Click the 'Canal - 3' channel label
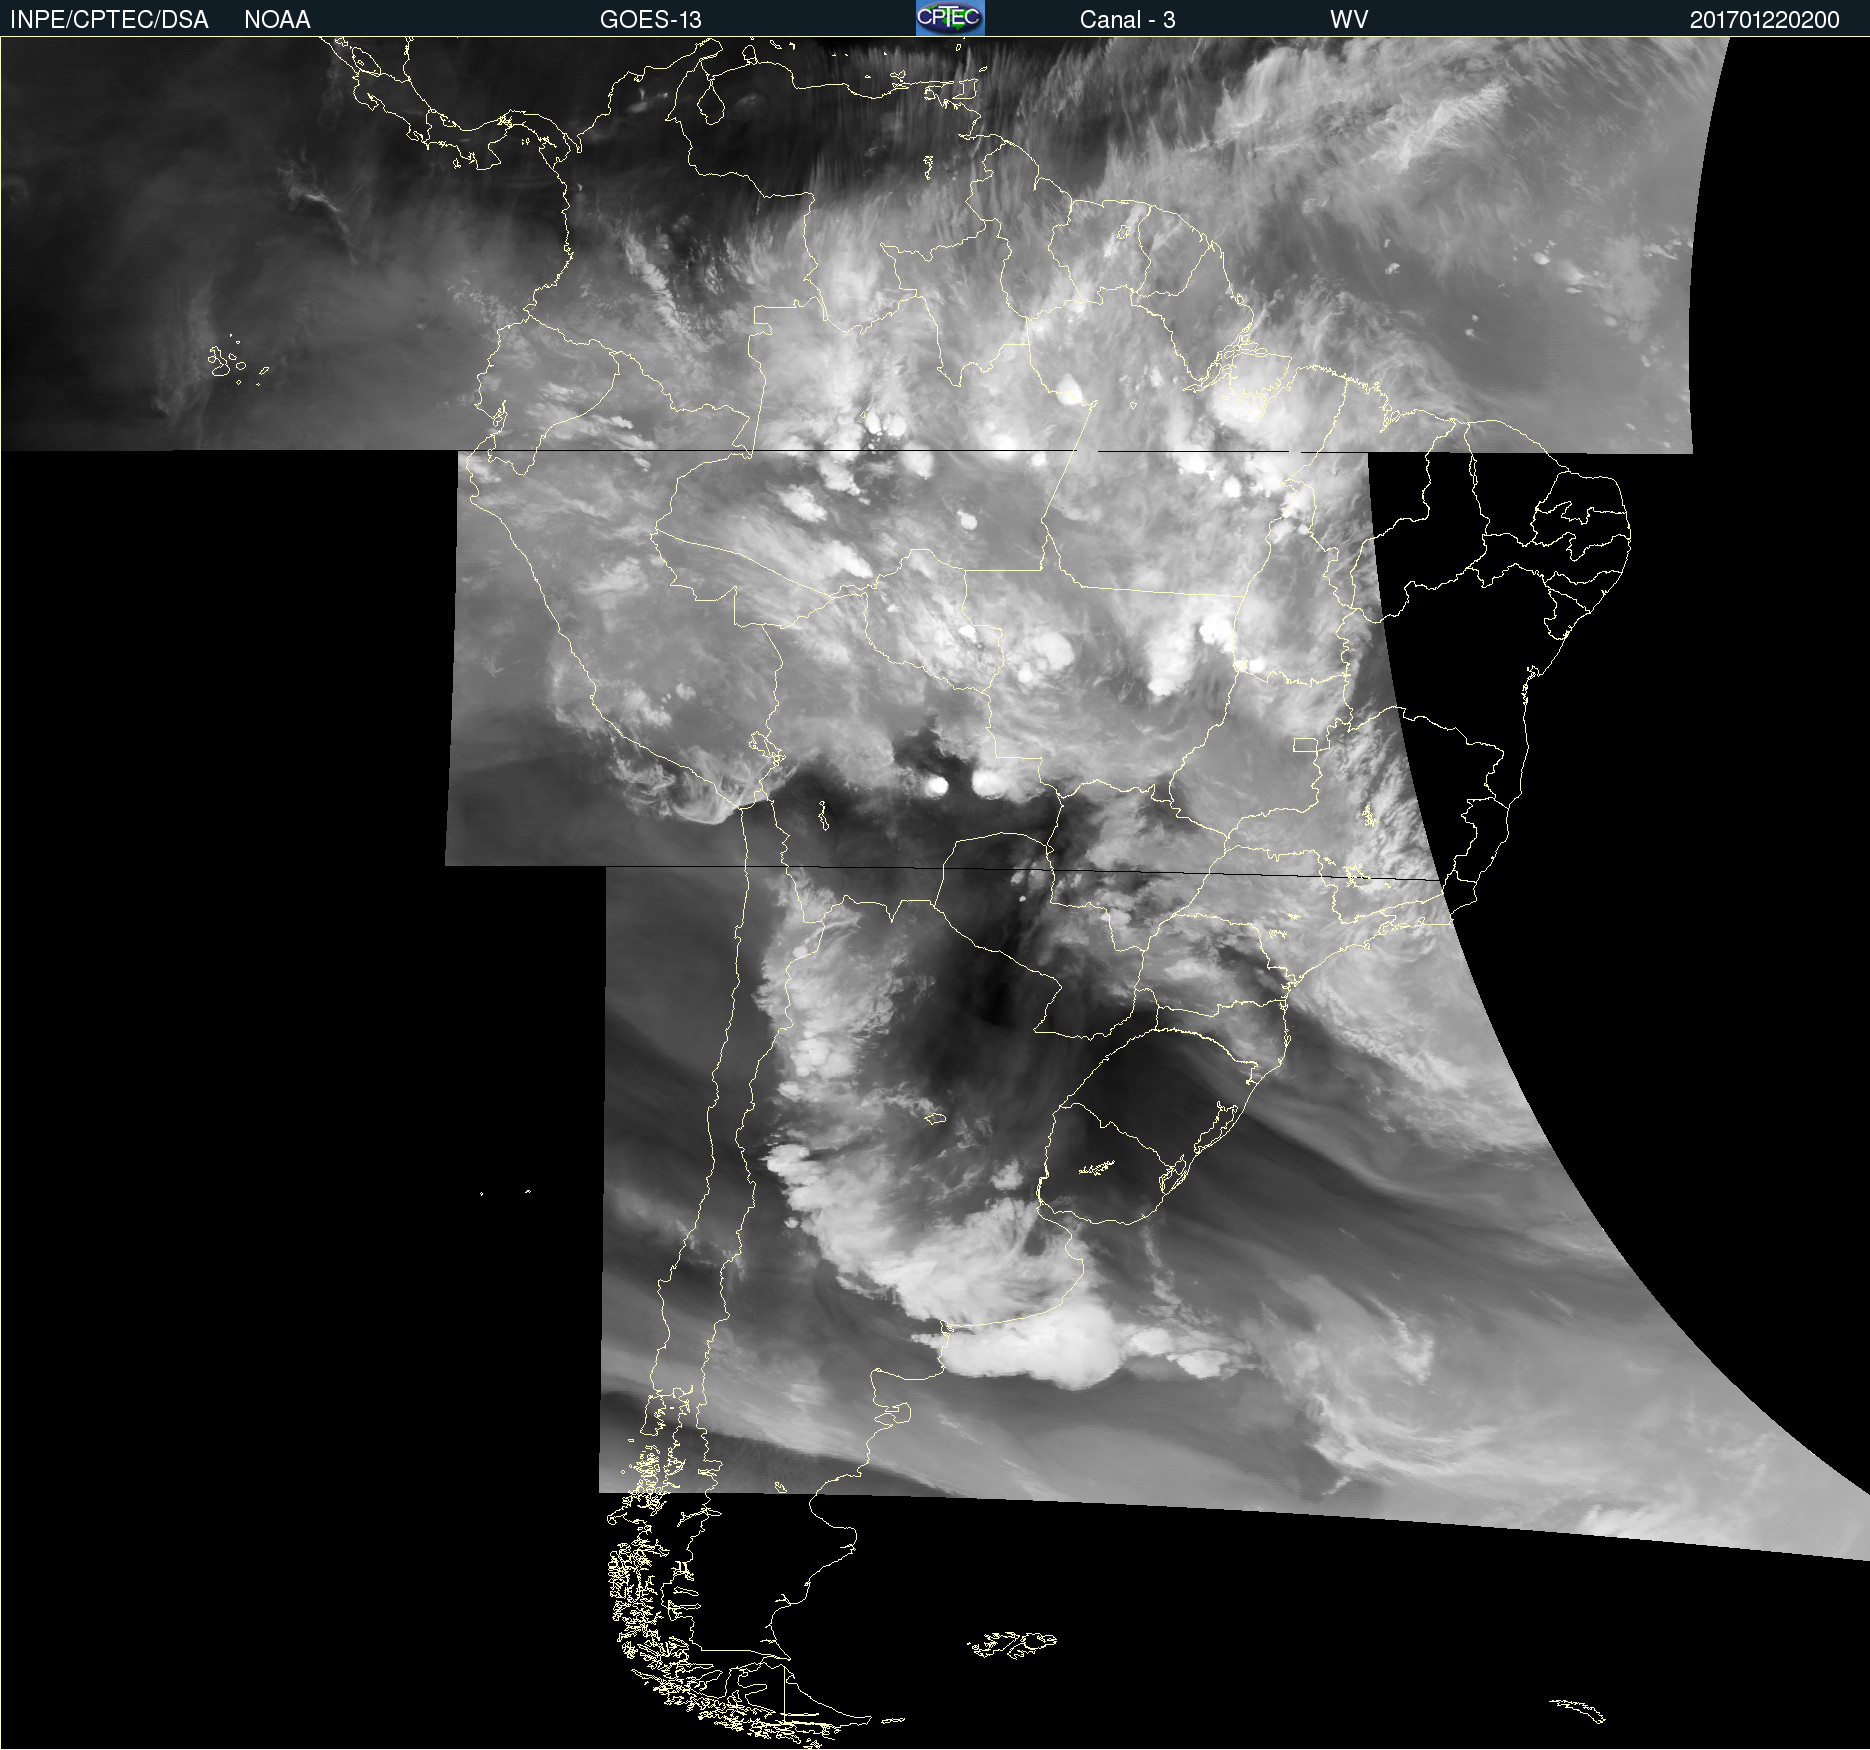The width and height of the screenshot is (1870, 1750). [x=1127, y=20]
